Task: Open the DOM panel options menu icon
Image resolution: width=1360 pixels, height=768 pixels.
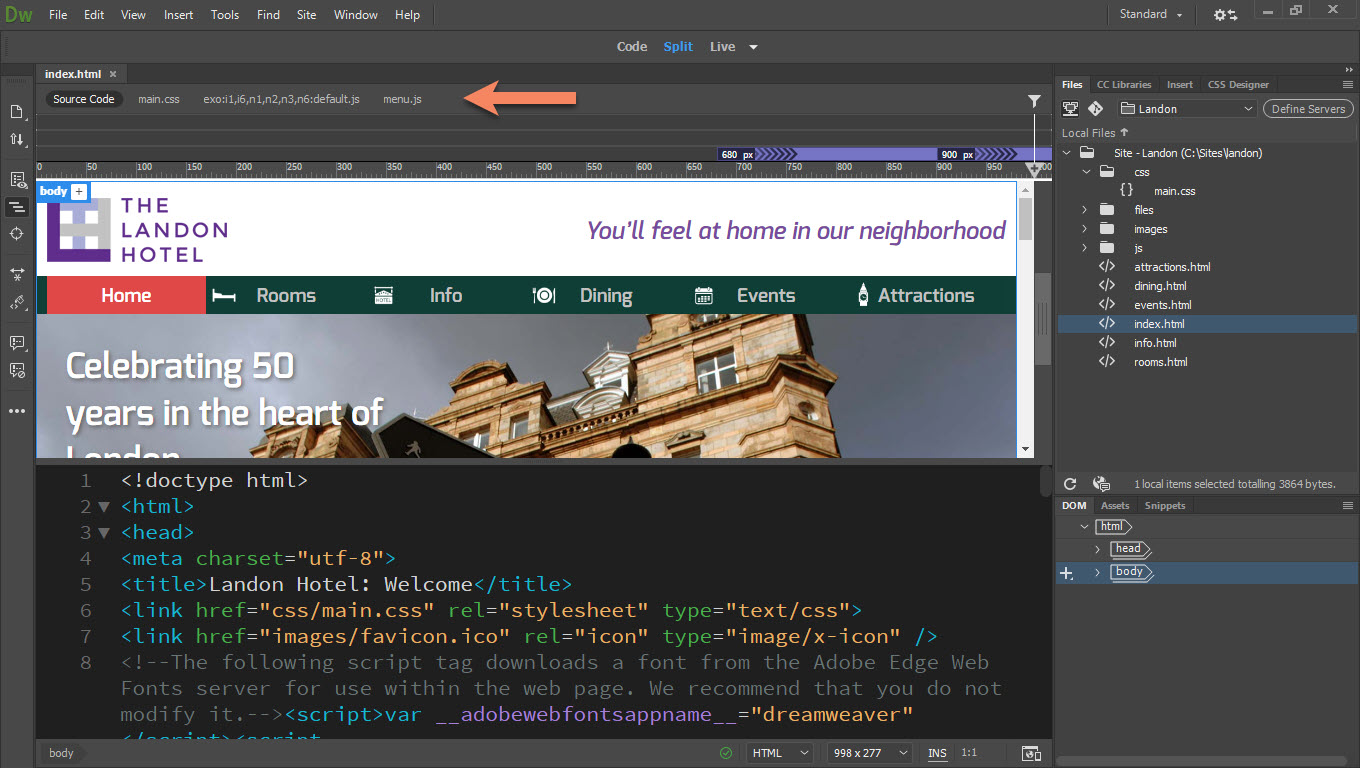Action: (1348, 506)
